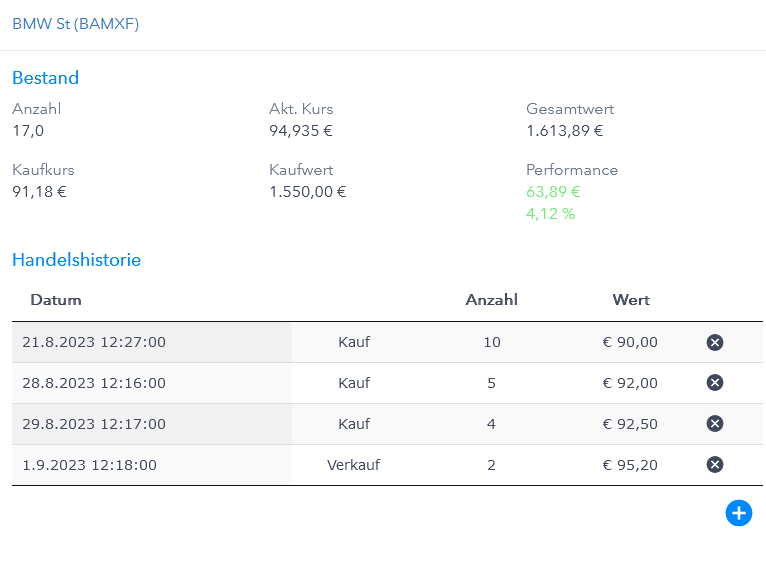
Task: Click the Kaufwert value 1.550,00 €
Action: pos(308,192)
